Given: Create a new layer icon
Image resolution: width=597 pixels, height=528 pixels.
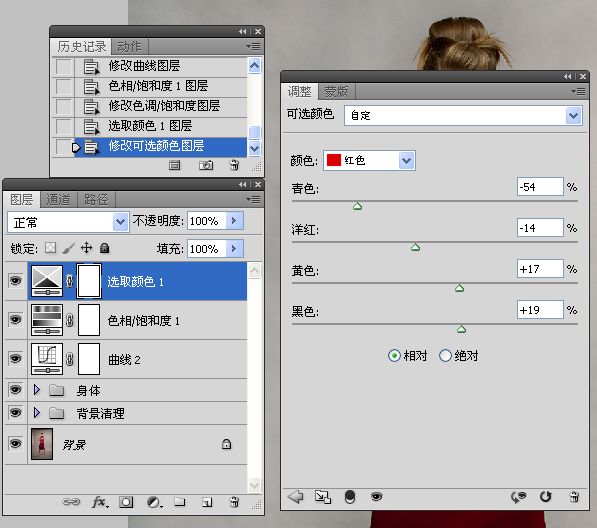Looking at the screenshot, I should 207,502.
